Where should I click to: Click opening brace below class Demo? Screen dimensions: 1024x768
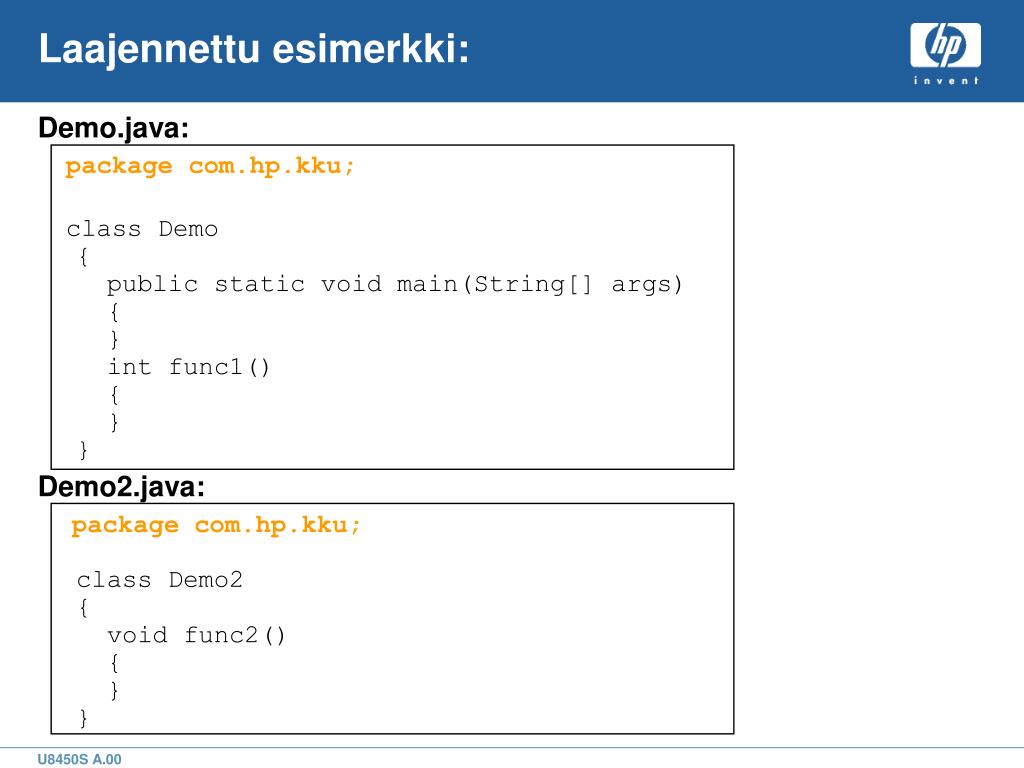click(83, 257)
